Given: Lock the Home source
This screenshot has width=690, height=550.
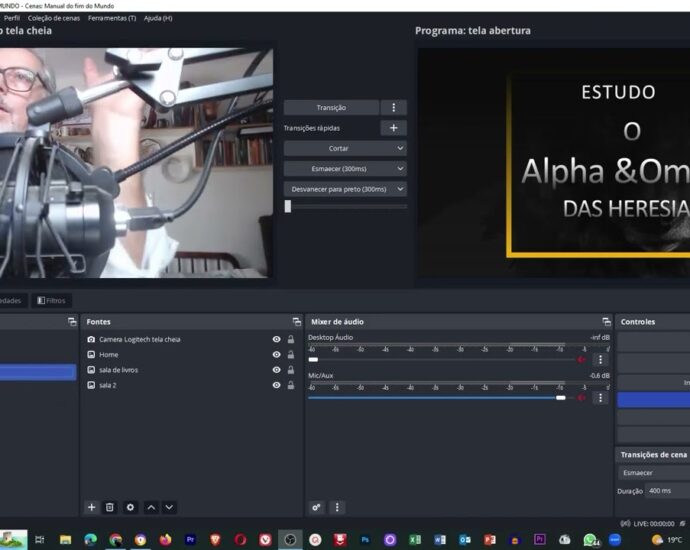Looking at the screenshot, I should 291,355.
